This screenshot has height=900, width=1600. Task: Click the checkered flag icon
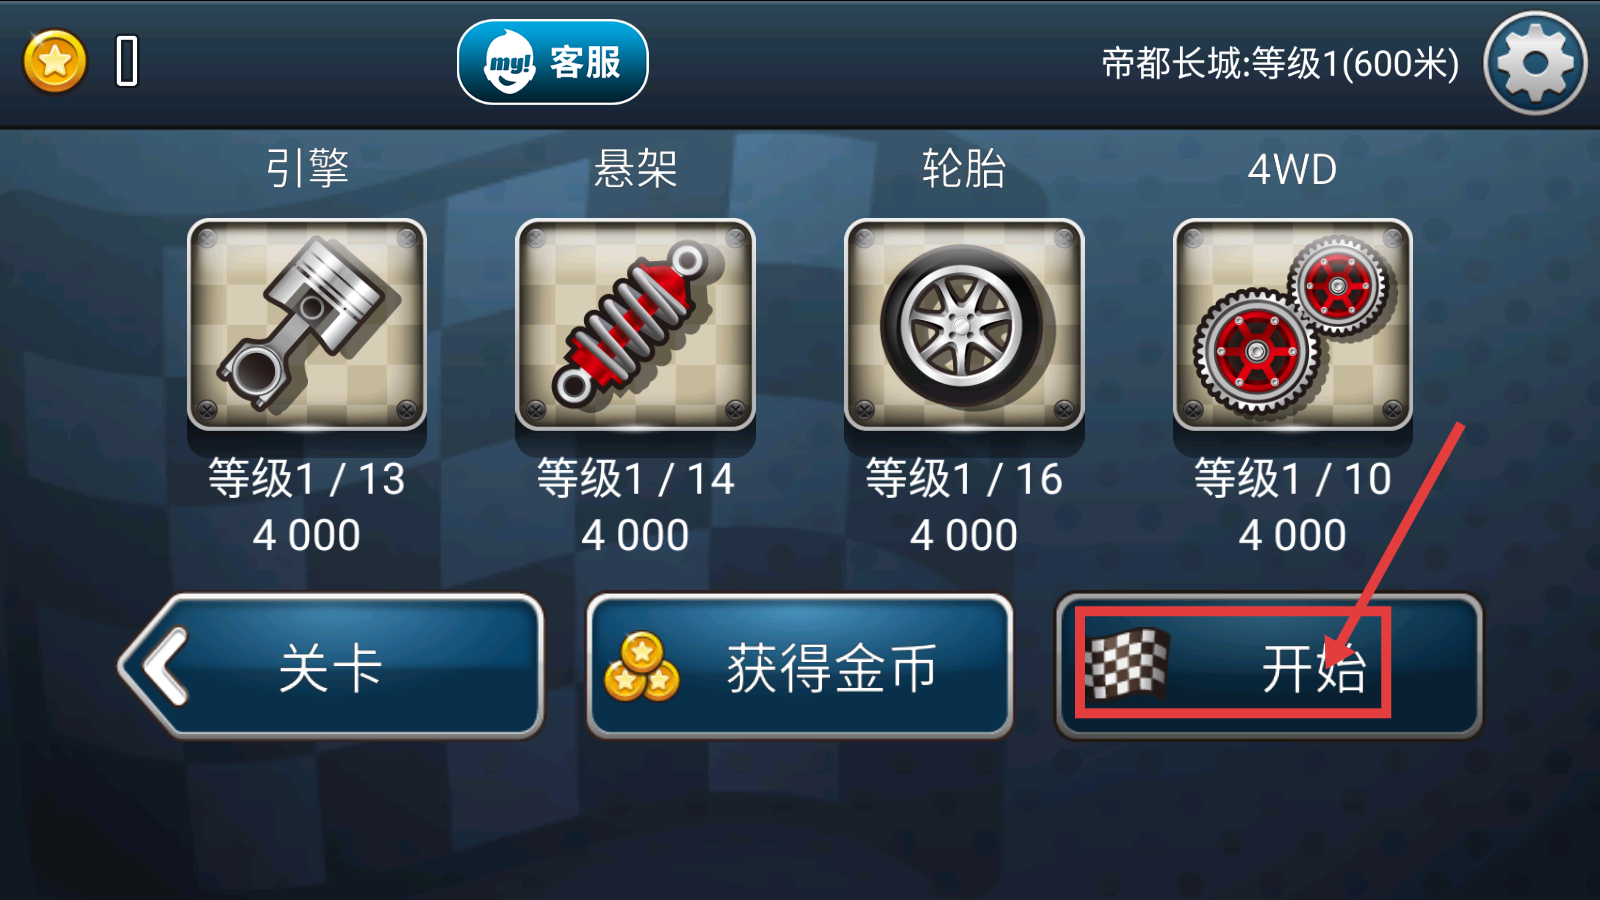pos(1127,665)
